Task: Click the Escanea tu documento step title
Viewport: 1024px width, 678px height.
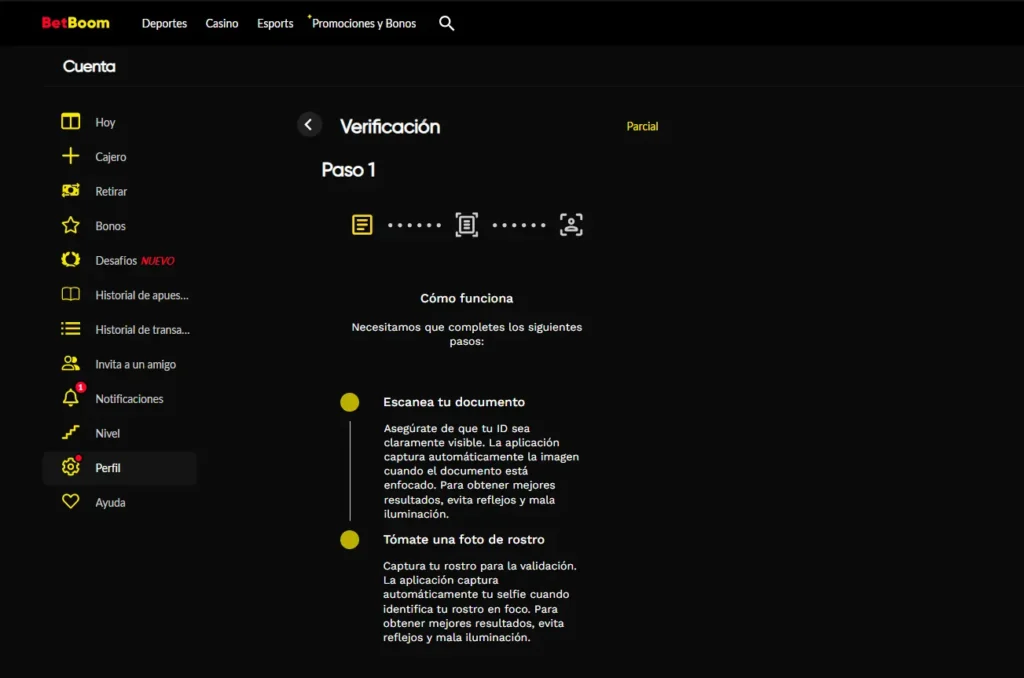Action: (x=454, y=402)
